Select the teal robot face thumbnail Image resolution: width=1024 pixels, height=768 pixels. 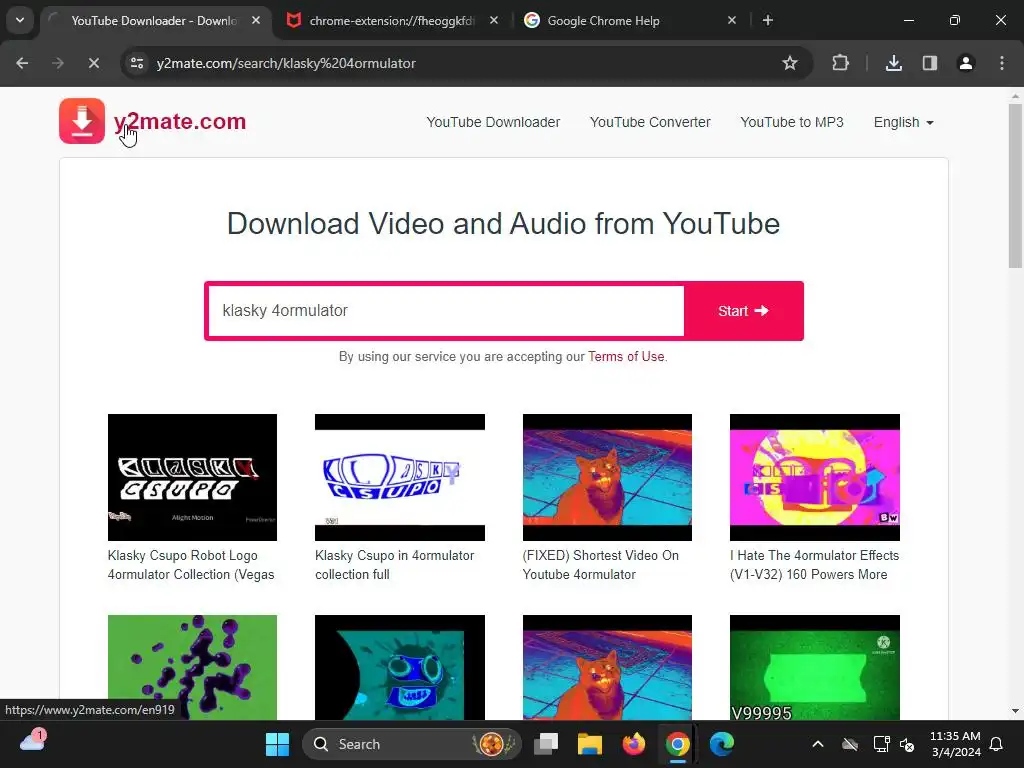[x=400, y=667]
